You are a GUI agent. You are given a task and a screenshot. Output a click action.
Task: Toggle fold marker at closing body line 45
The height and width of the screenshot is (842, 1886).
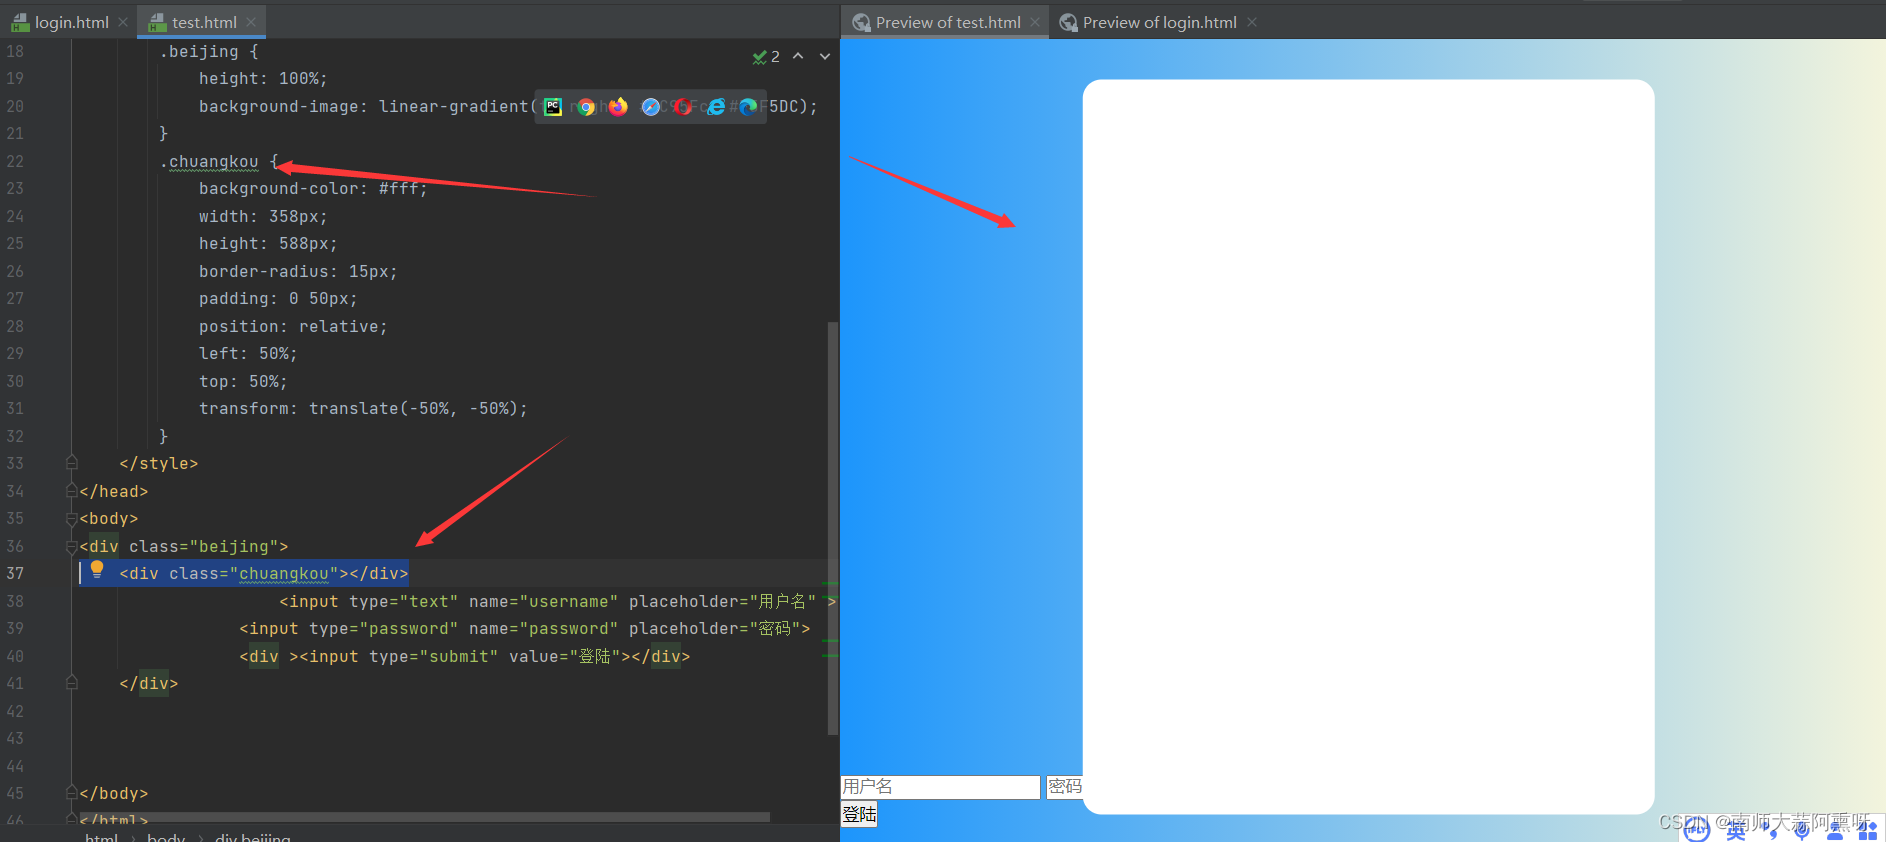pyautogui.click(x=72, y=793)
